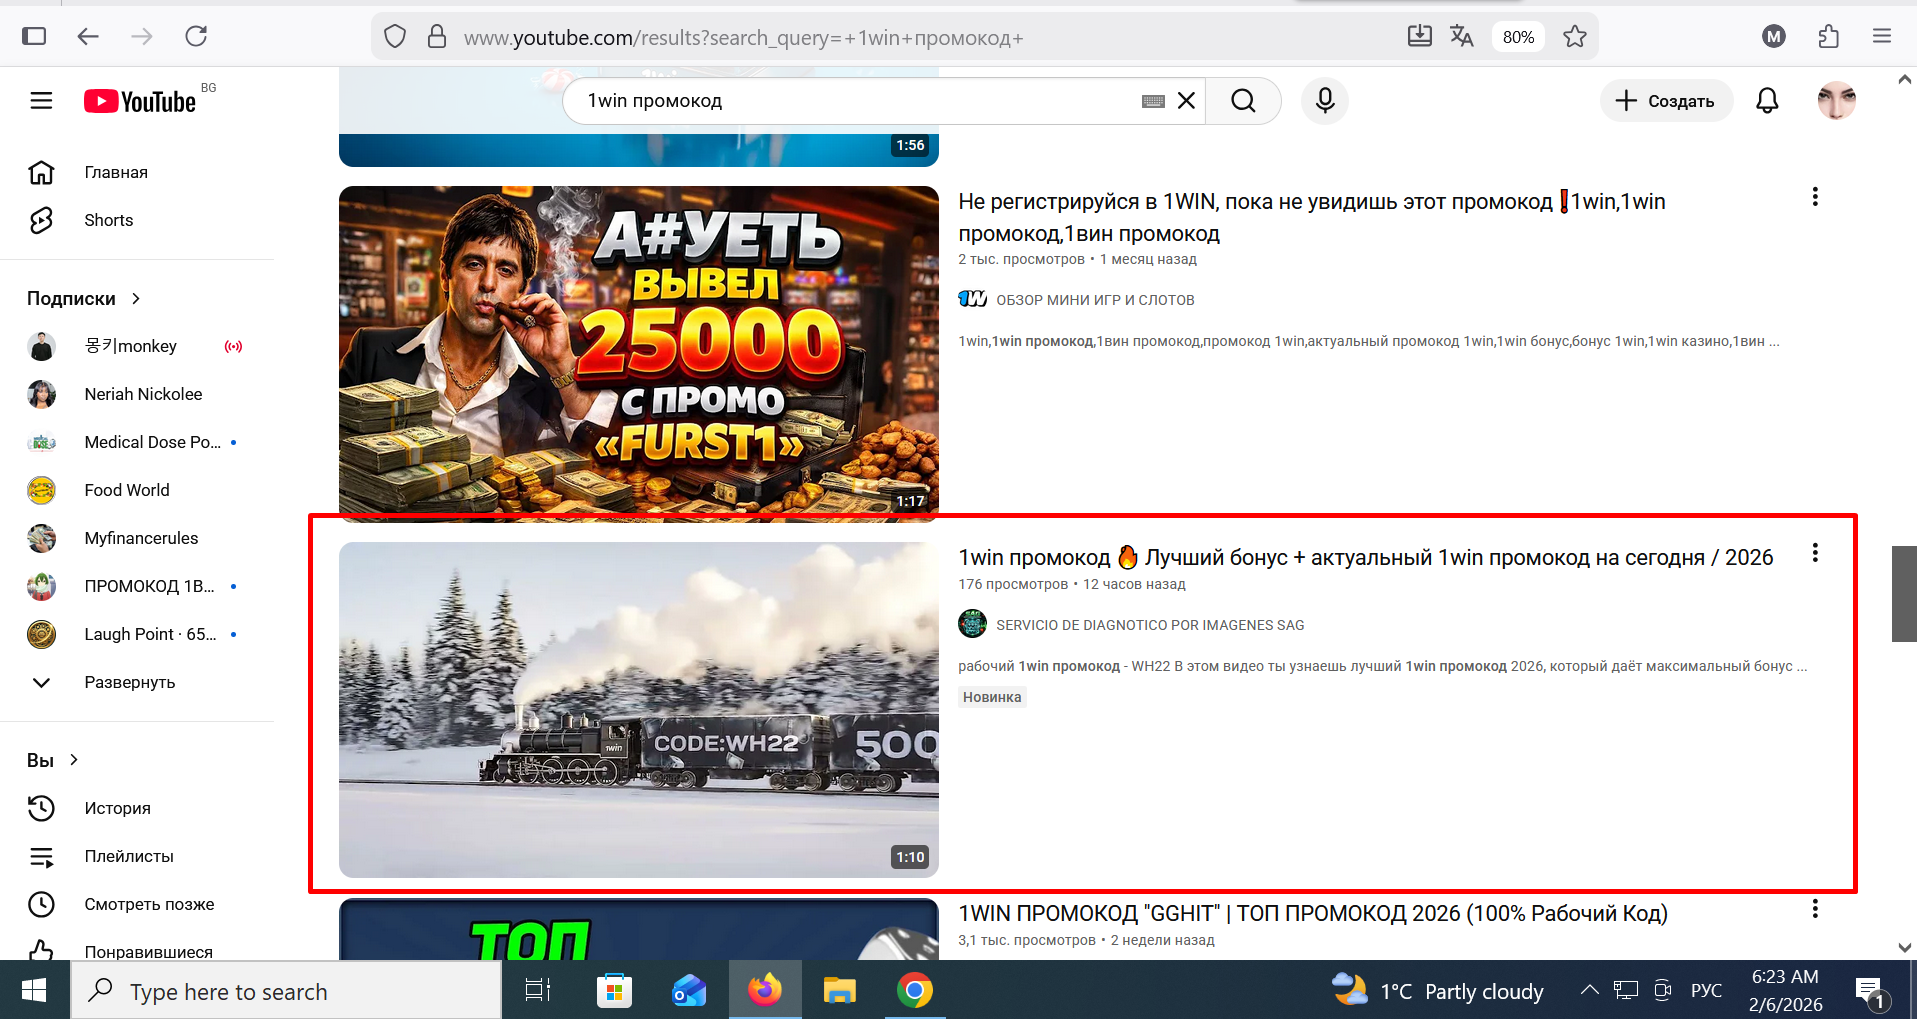
Task: Open the notifications bell
Action: coord(1767,101)
